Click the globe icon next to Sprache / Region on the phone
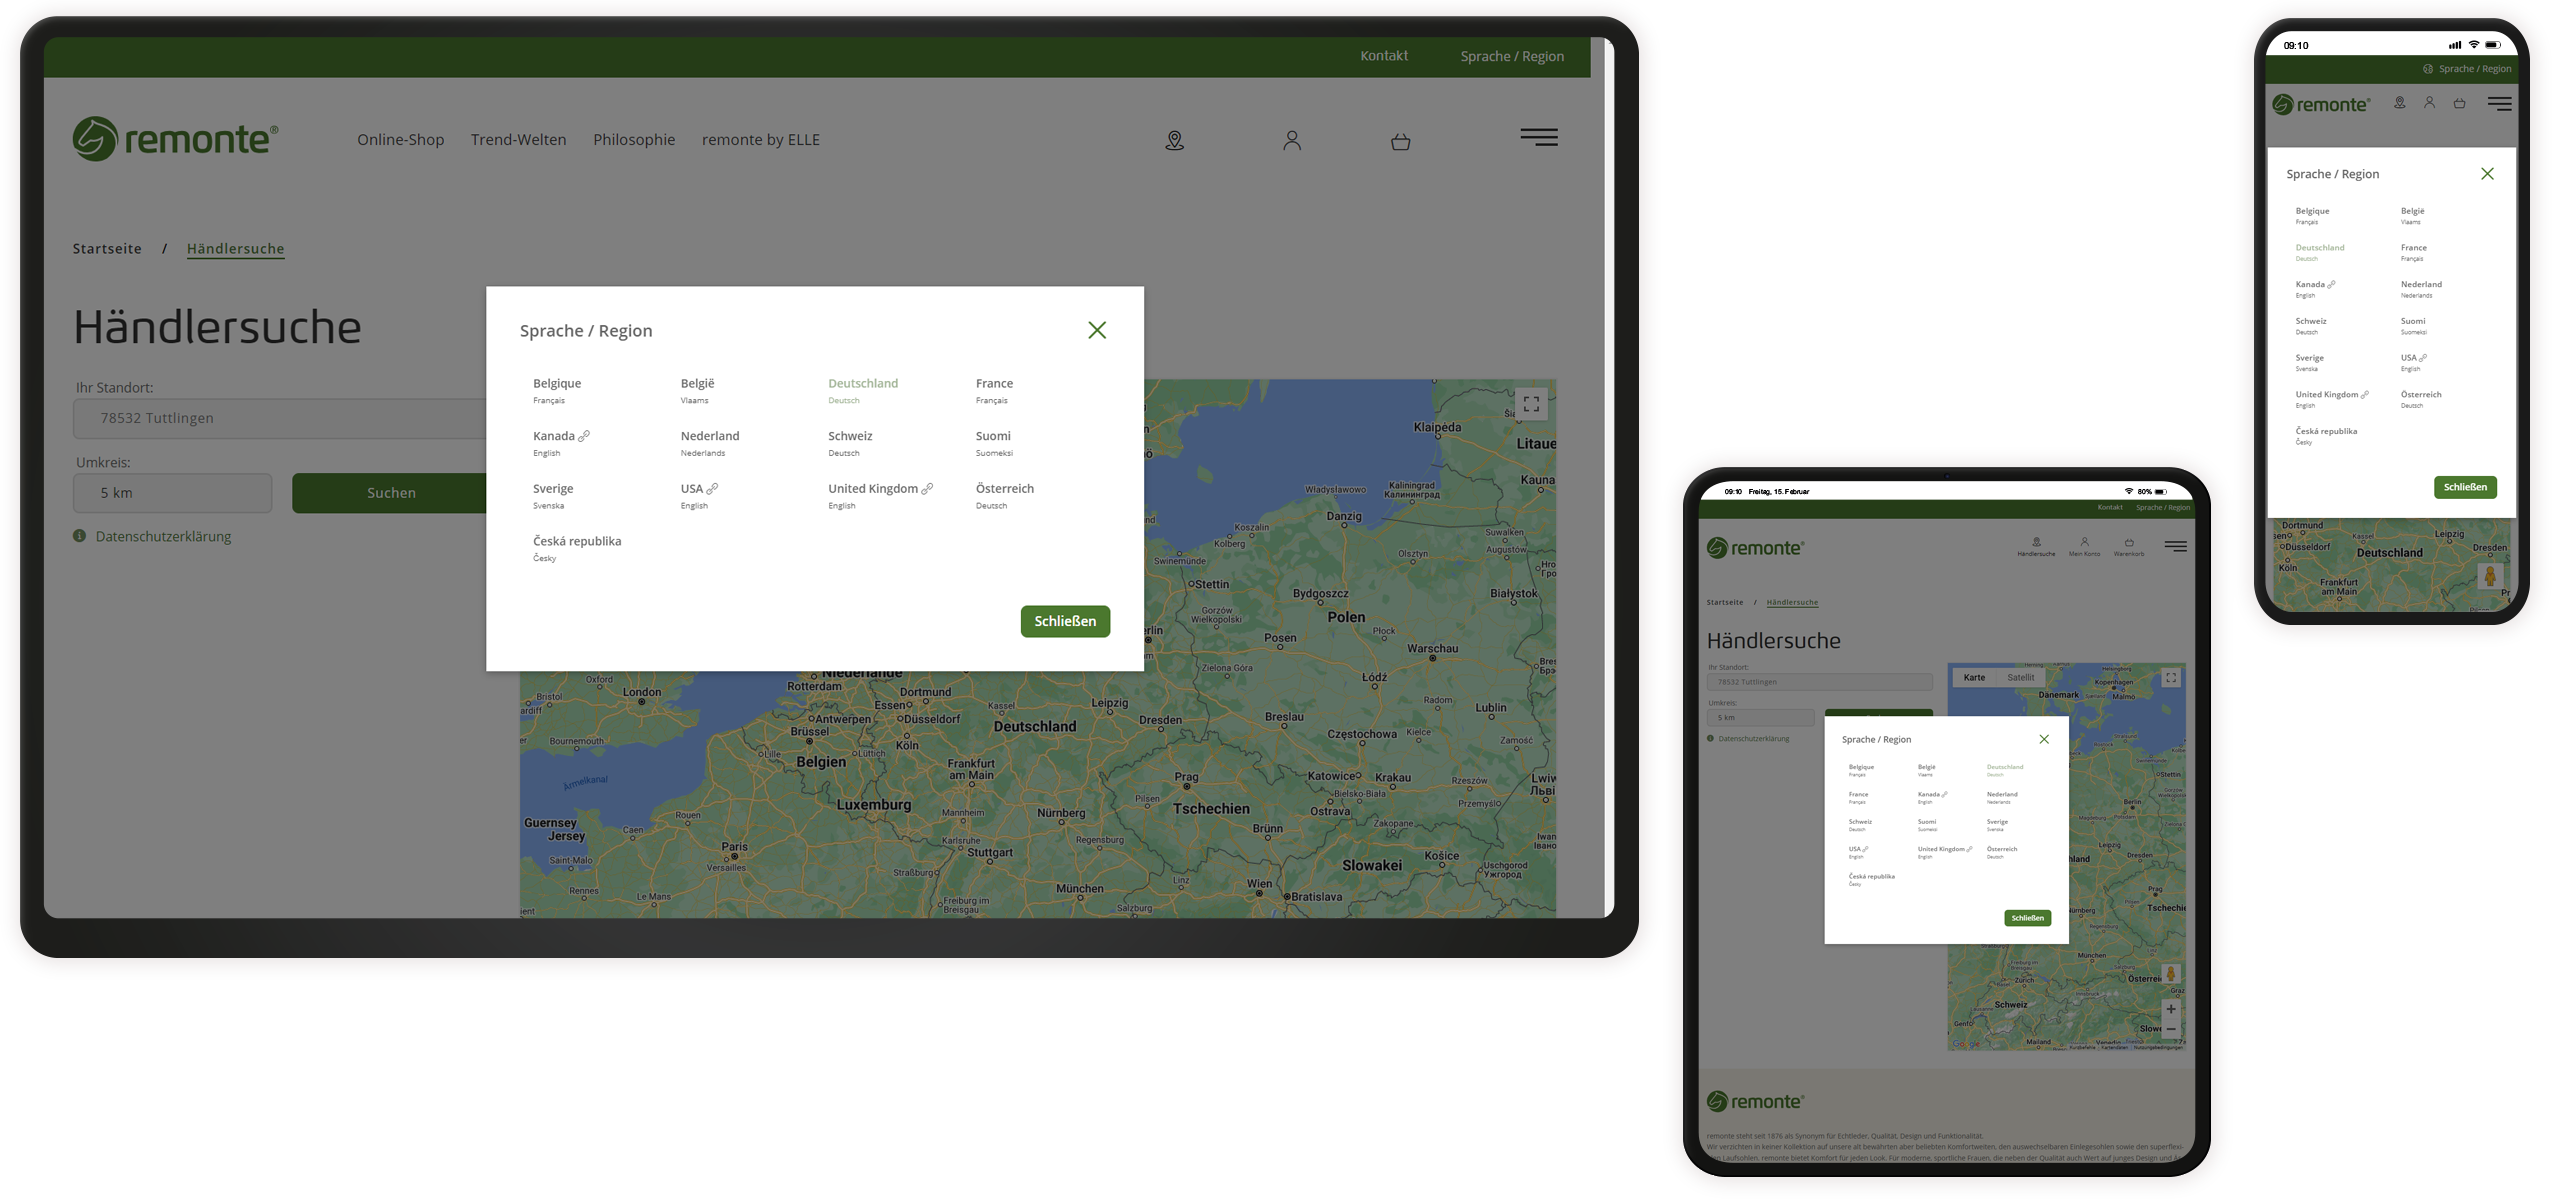Viewport: 2560px width, 1200px height. tap(2428, 68)
